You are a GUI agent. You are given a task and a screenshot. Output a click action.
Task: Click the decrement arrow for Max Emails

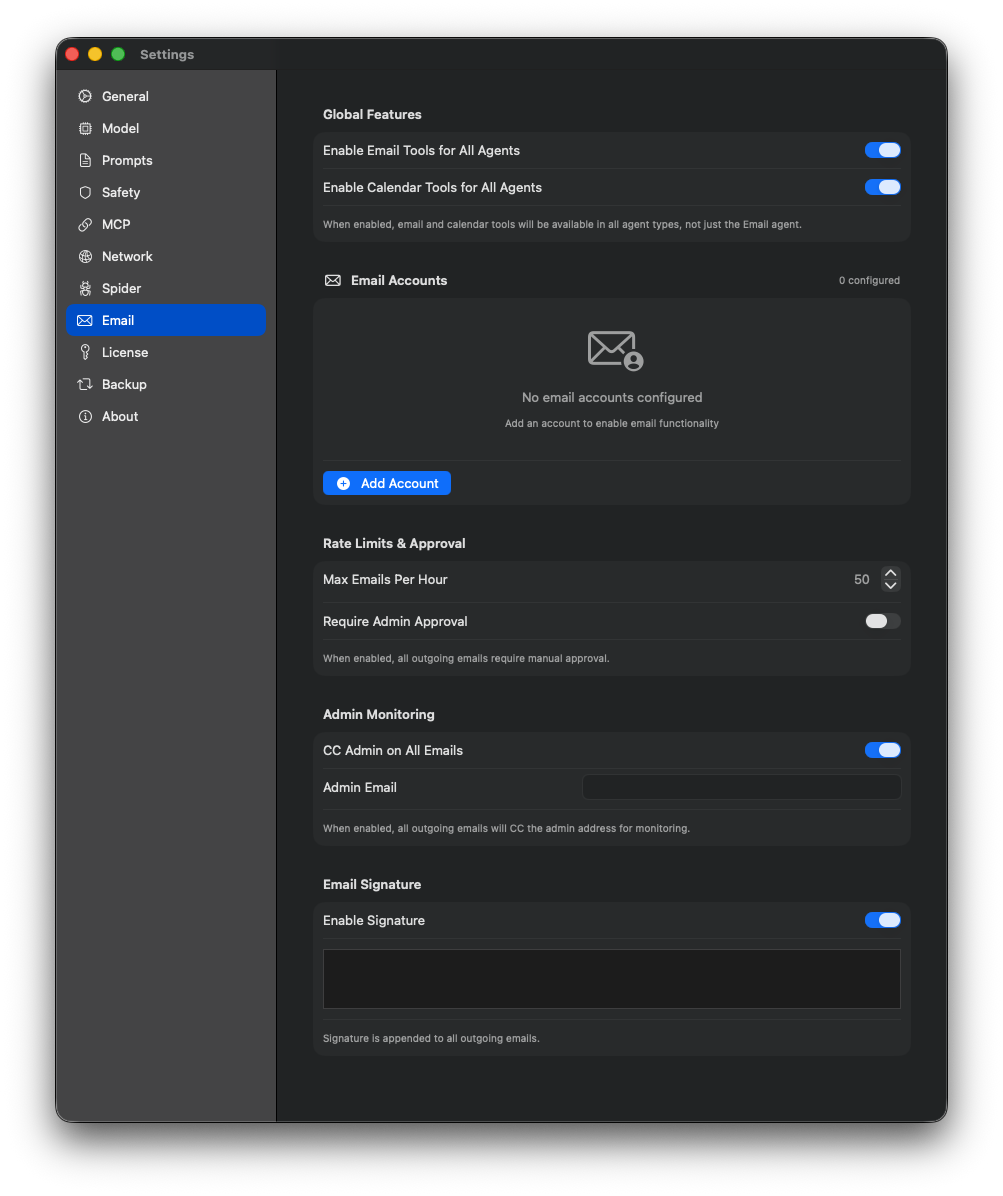click(x=889, y=585)
